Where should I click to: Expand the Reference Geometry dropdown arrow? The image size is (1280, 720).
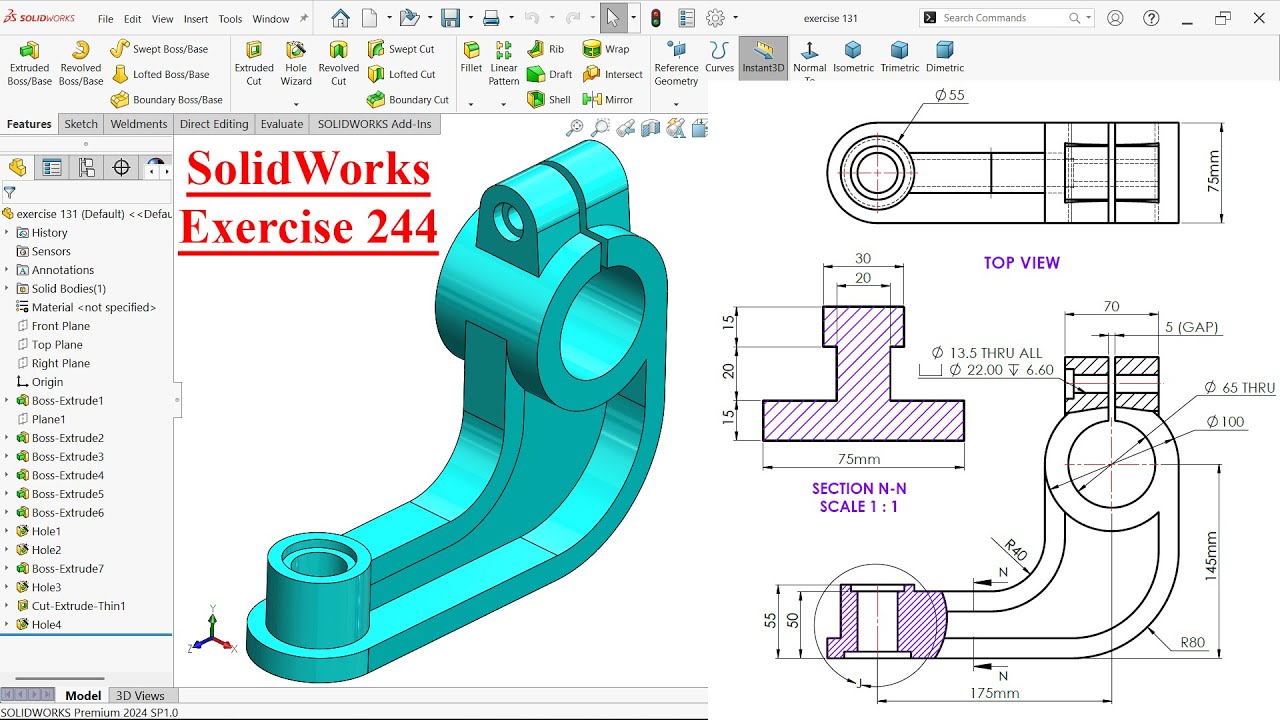point(676,103)
